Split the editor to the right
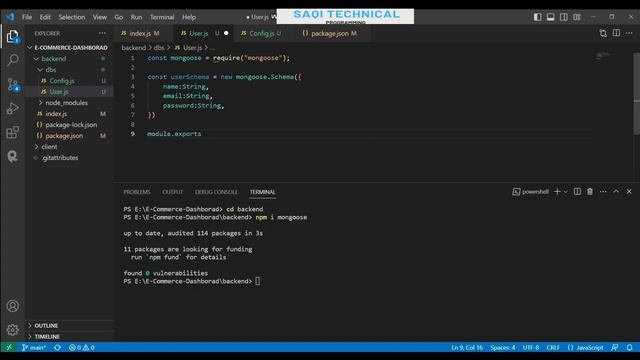Screen dimensions: 640x360 [616, 33]
